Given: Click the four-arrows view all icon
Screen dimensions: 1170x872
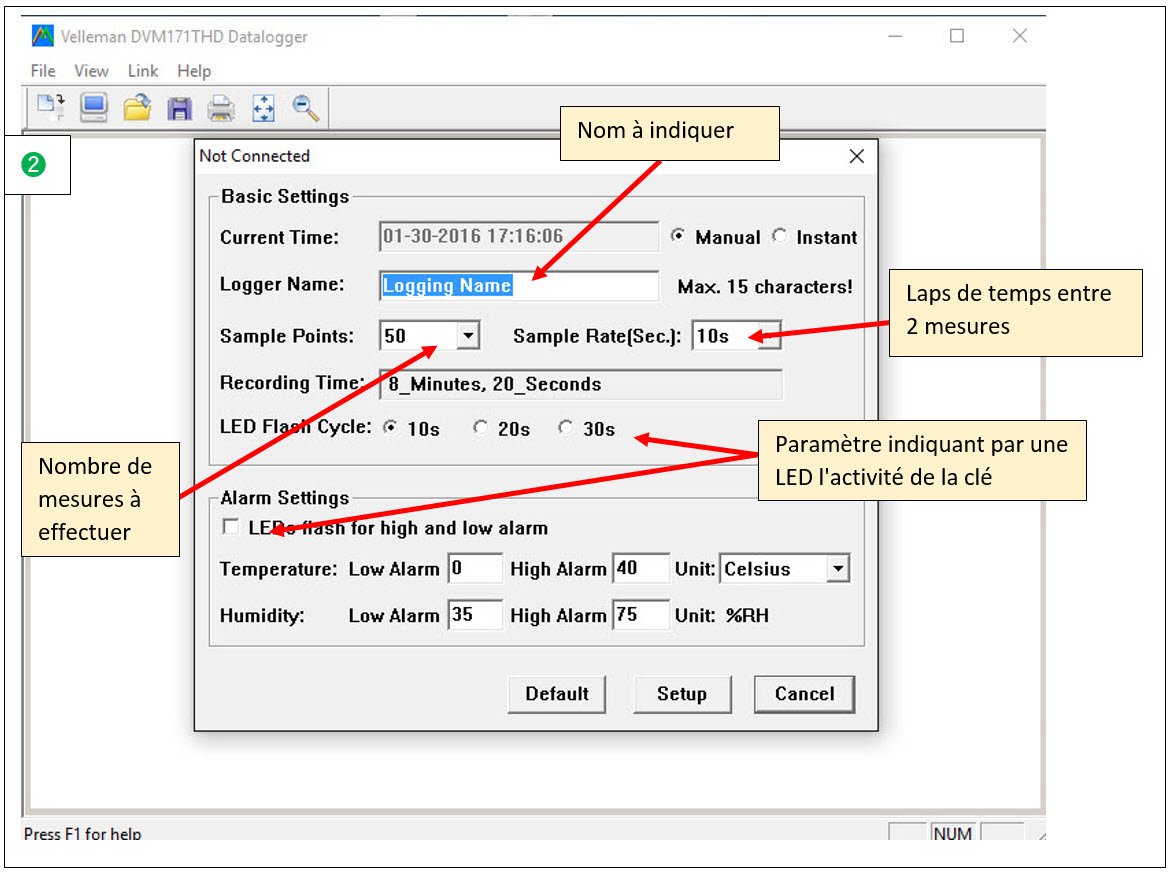Looking at the screenshot, I should point(263,108).
